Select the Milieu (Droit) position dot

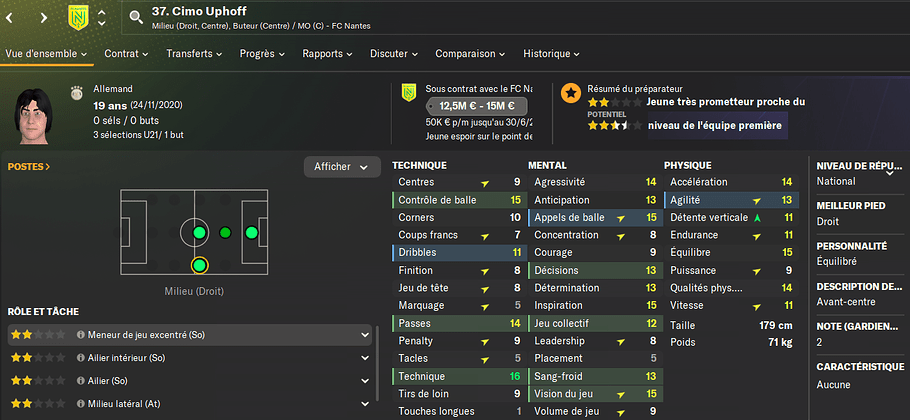[199, 266]
